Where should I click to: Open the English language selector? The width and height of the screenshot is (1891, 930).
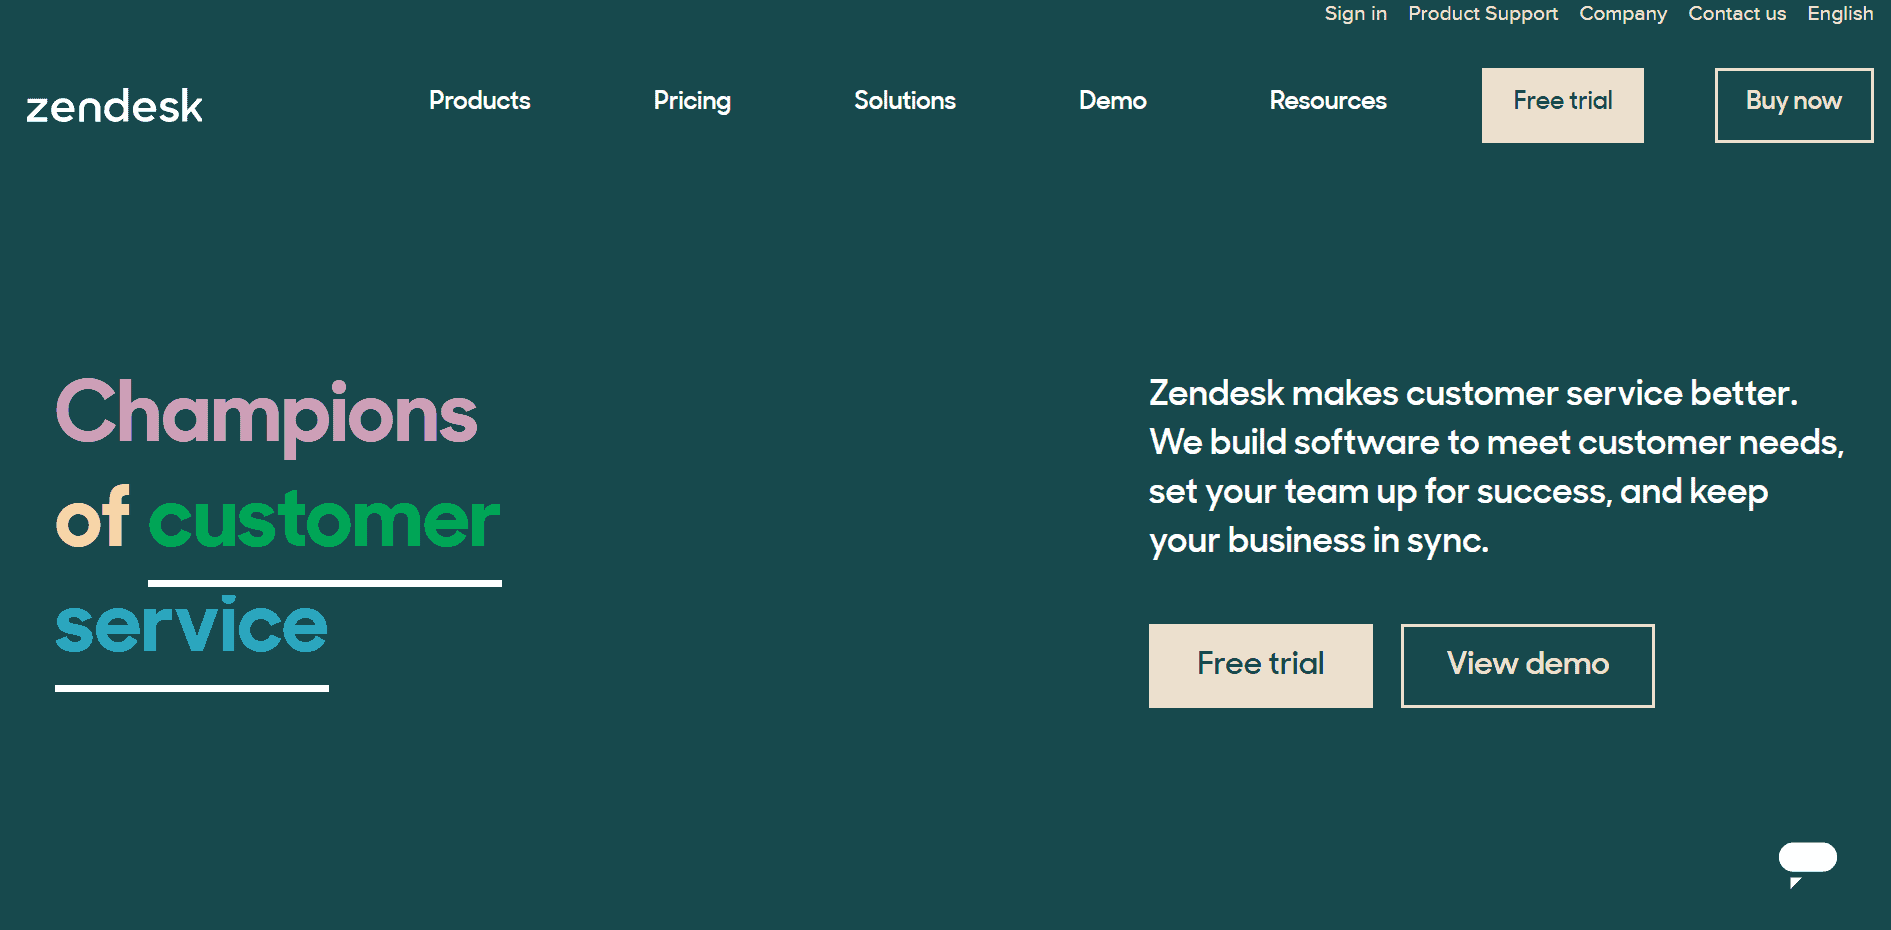1840,14
